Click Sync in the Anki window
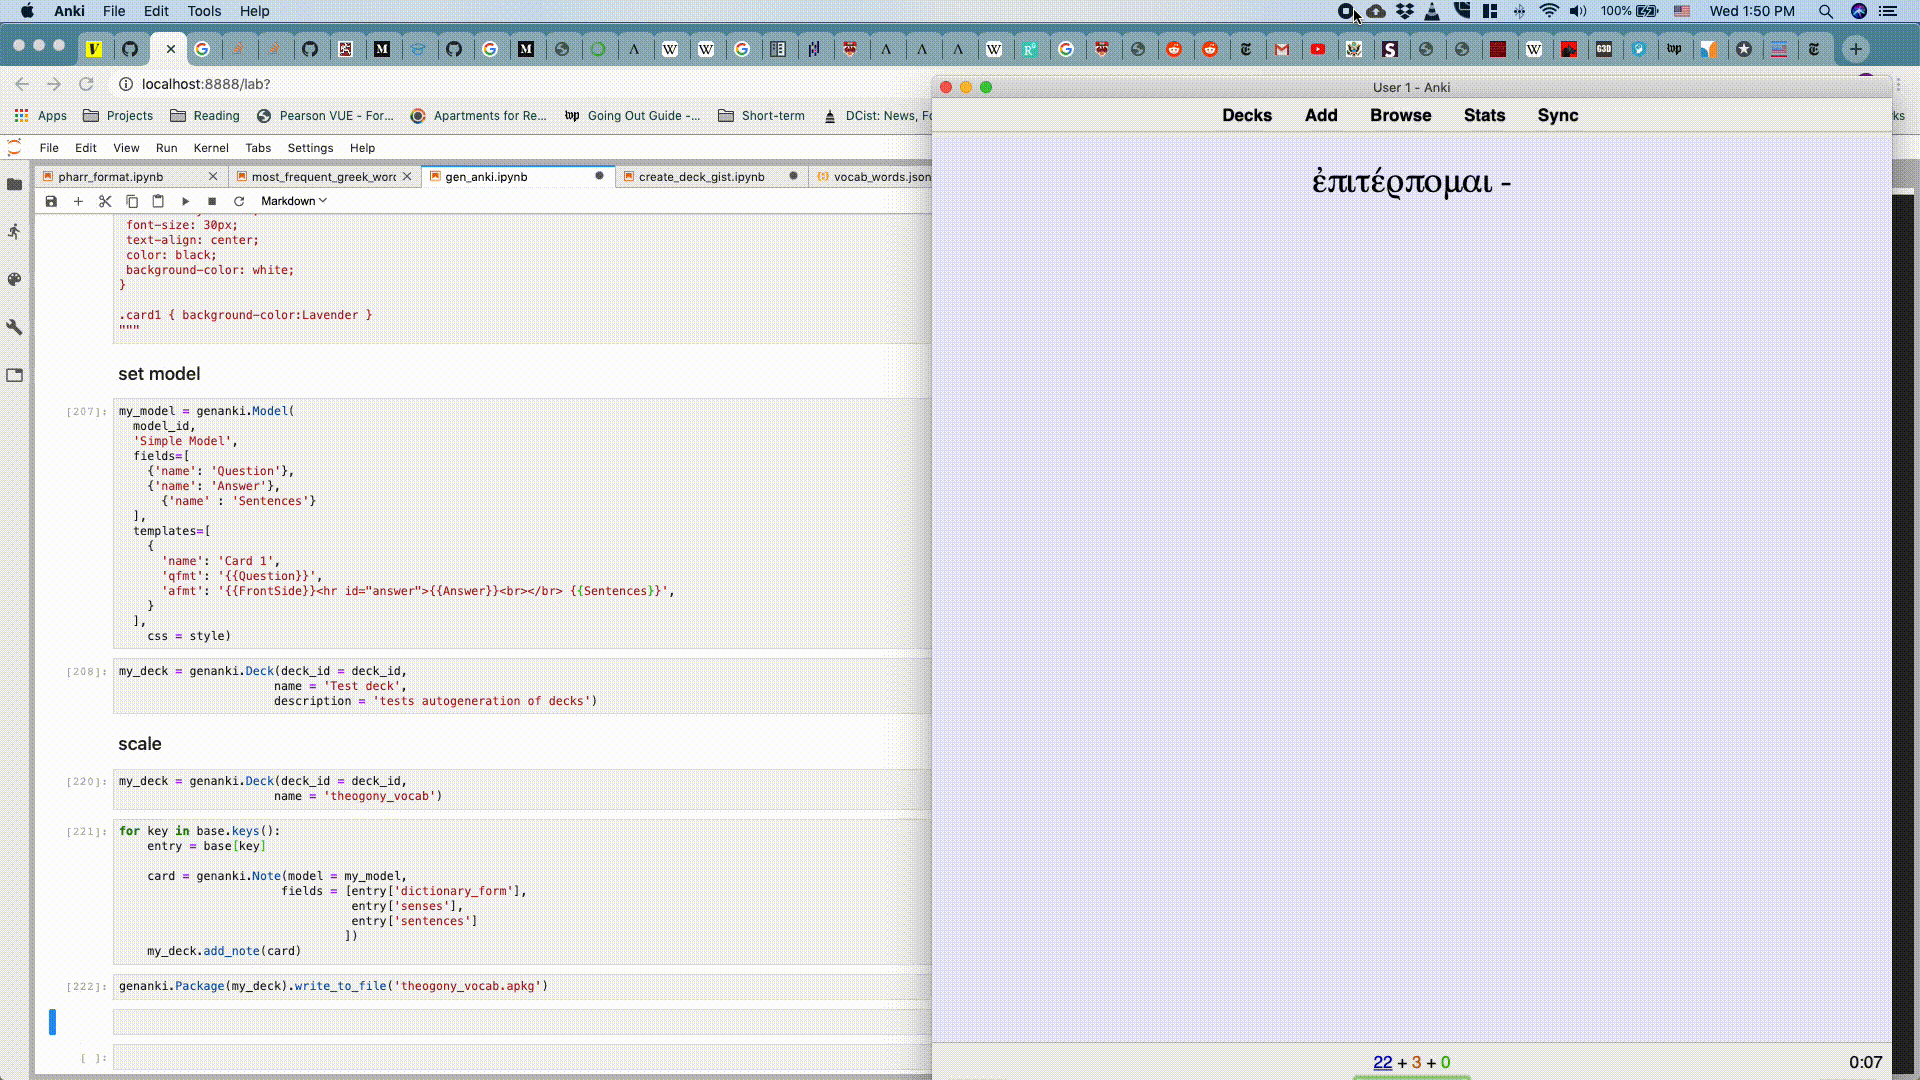The image size is (1920, 1080). [1557, 115]
